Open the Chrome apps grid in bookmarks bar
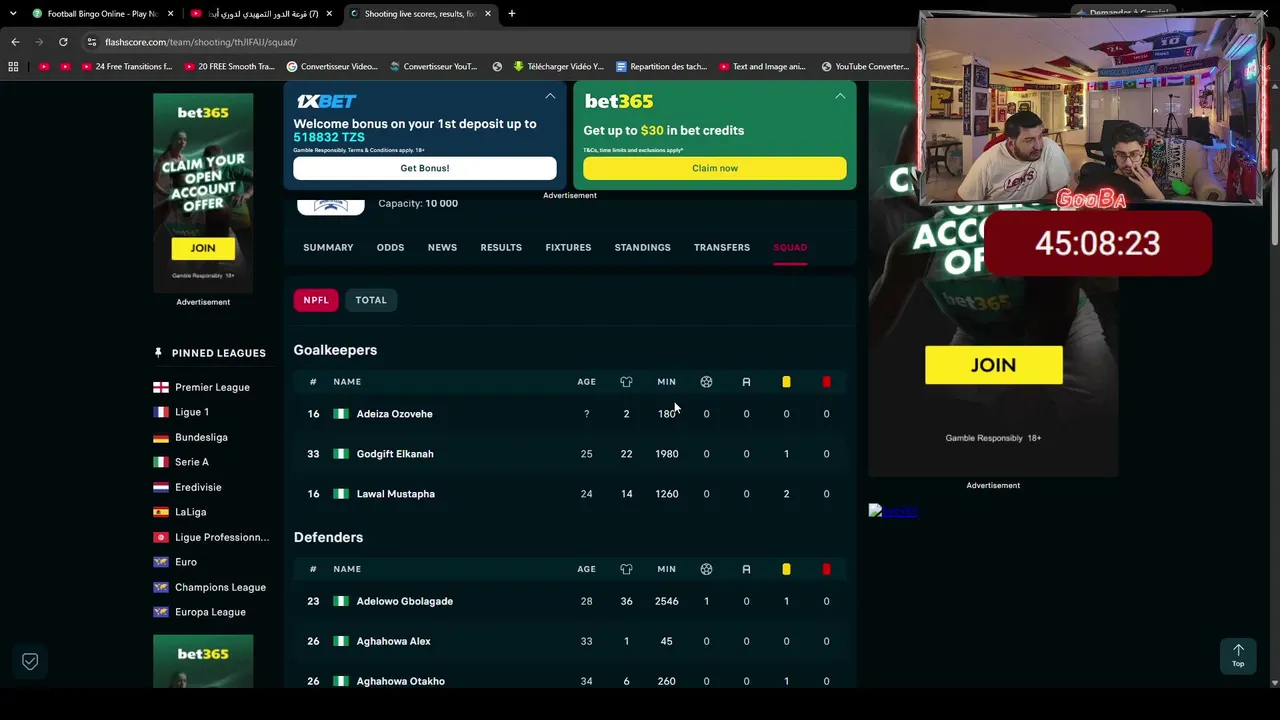The width and height of the screenshot is (1280, 720). pyautogui.click(x=13, y=67)
